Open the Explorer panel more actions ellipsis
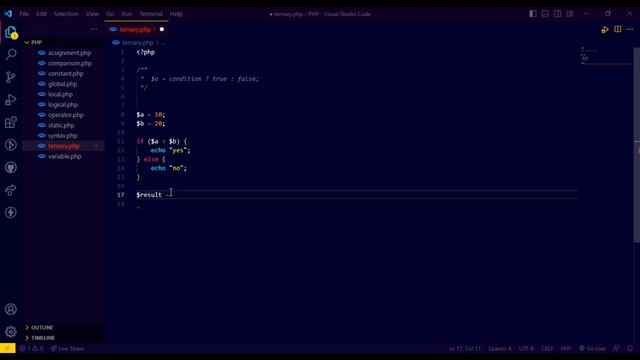The height and width of the screenshot is (360, 640). coord(94,29)
